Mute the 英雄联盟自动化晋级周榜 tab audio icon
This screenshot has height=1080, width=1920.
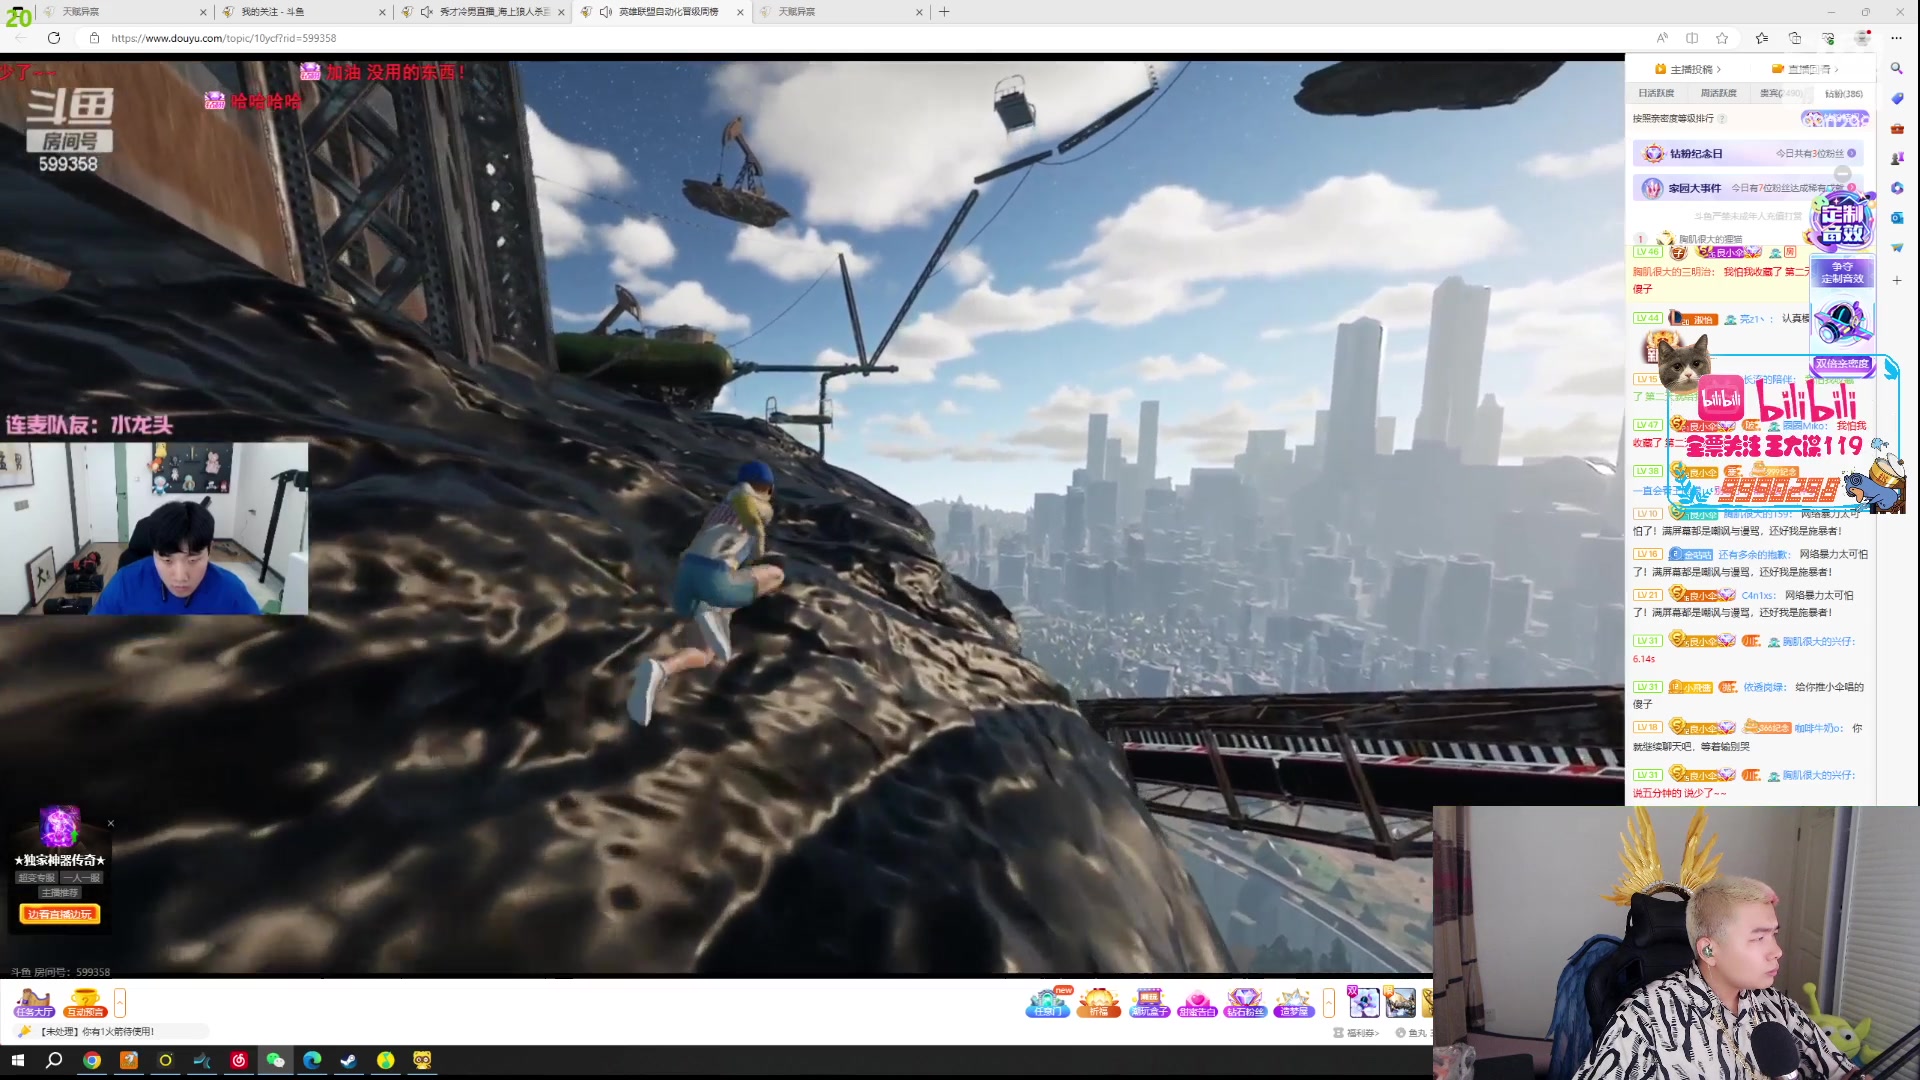tap(606, 12)
